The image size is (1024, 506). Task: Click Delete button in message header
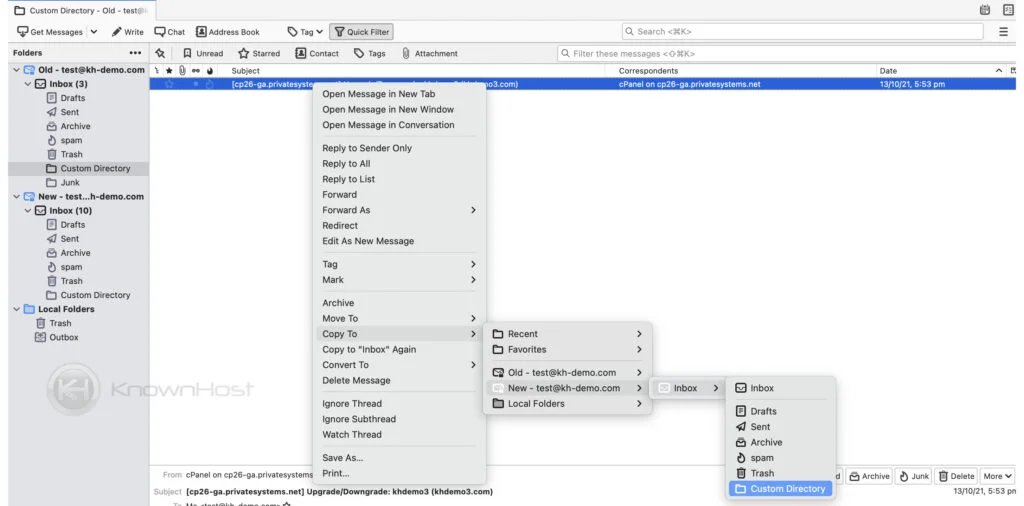tap(957, 477)
